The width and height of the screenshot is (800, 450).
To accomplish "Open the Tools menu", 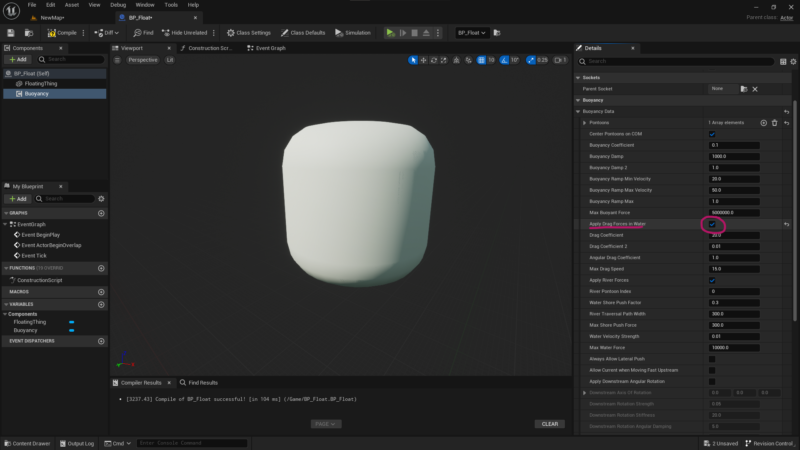I will [171, 5].
